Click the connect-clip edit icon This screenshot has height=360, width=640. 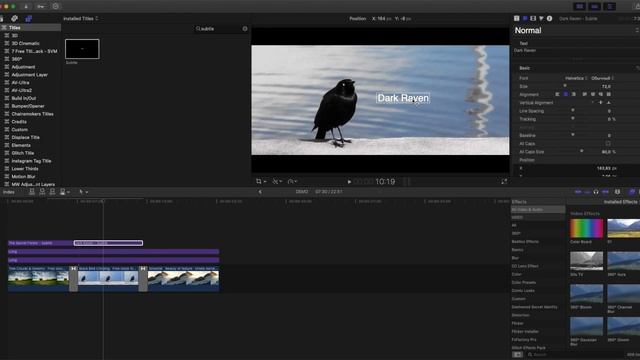(x=32, y=192)
